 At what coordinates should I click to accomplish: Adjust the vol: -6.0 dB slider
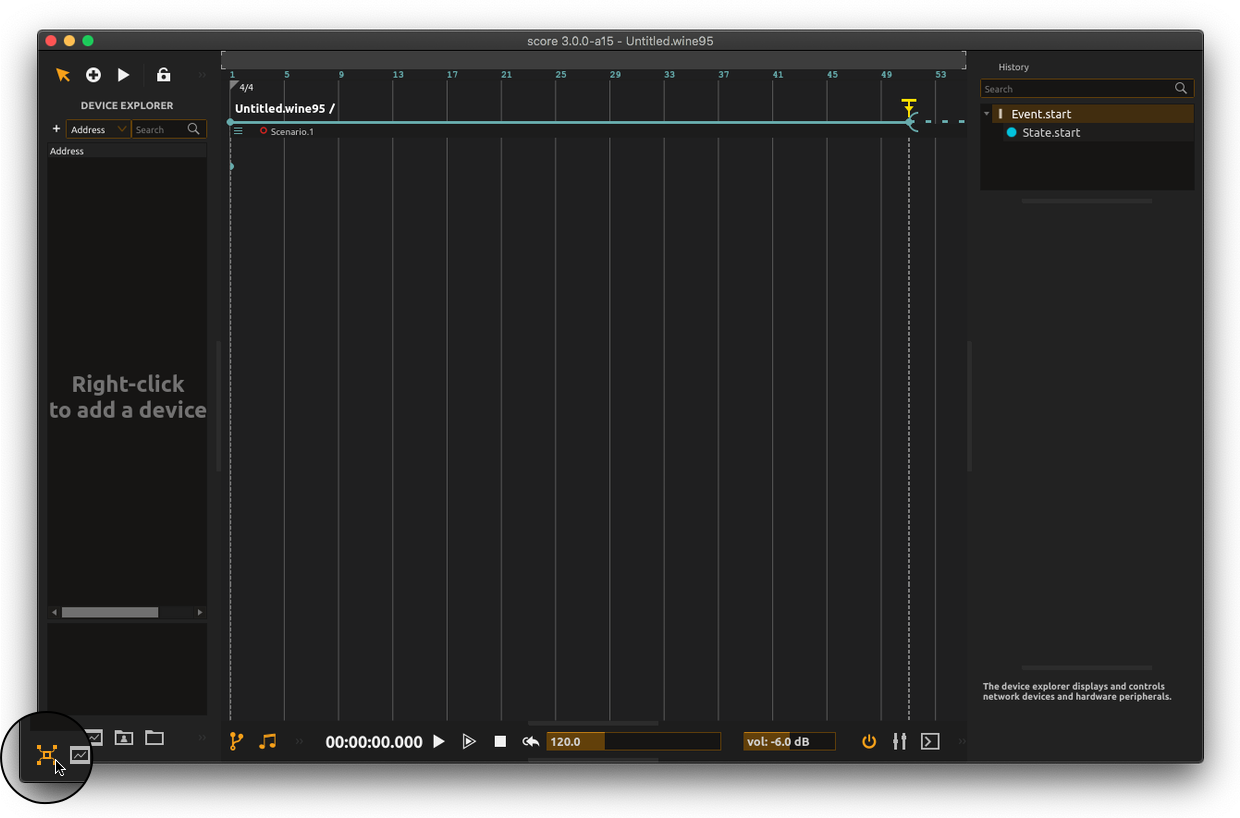click(x=789, y=741)
